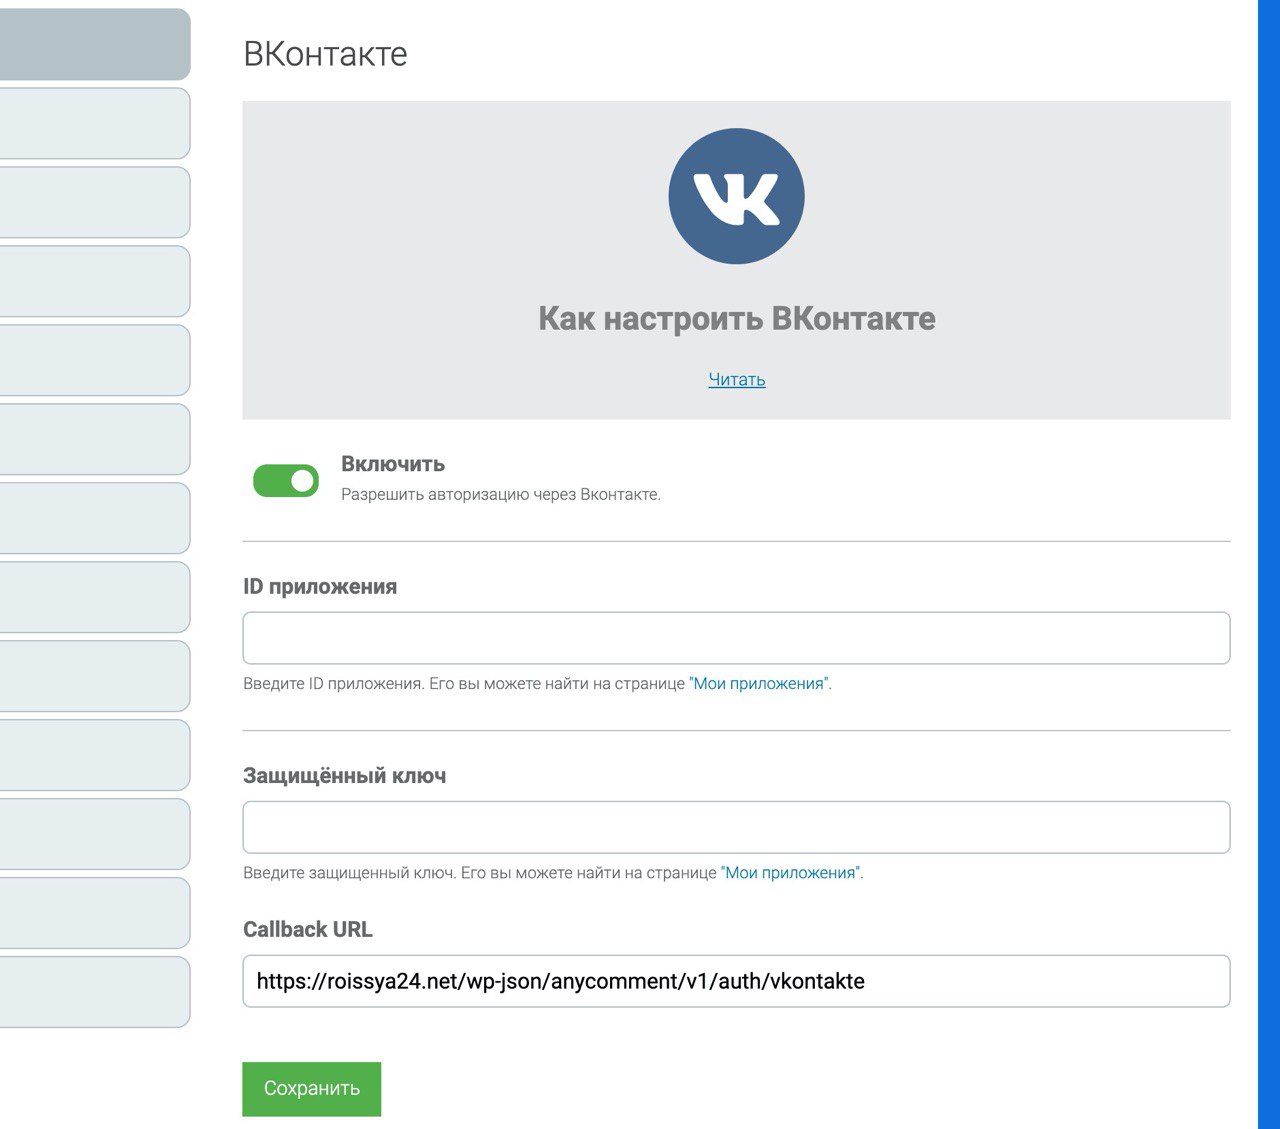Screen dimensions: 1280x1129
Task: Open 'Мои приложения' link under the secure key field
Action: pyautogui.click(x=790, y=873)
